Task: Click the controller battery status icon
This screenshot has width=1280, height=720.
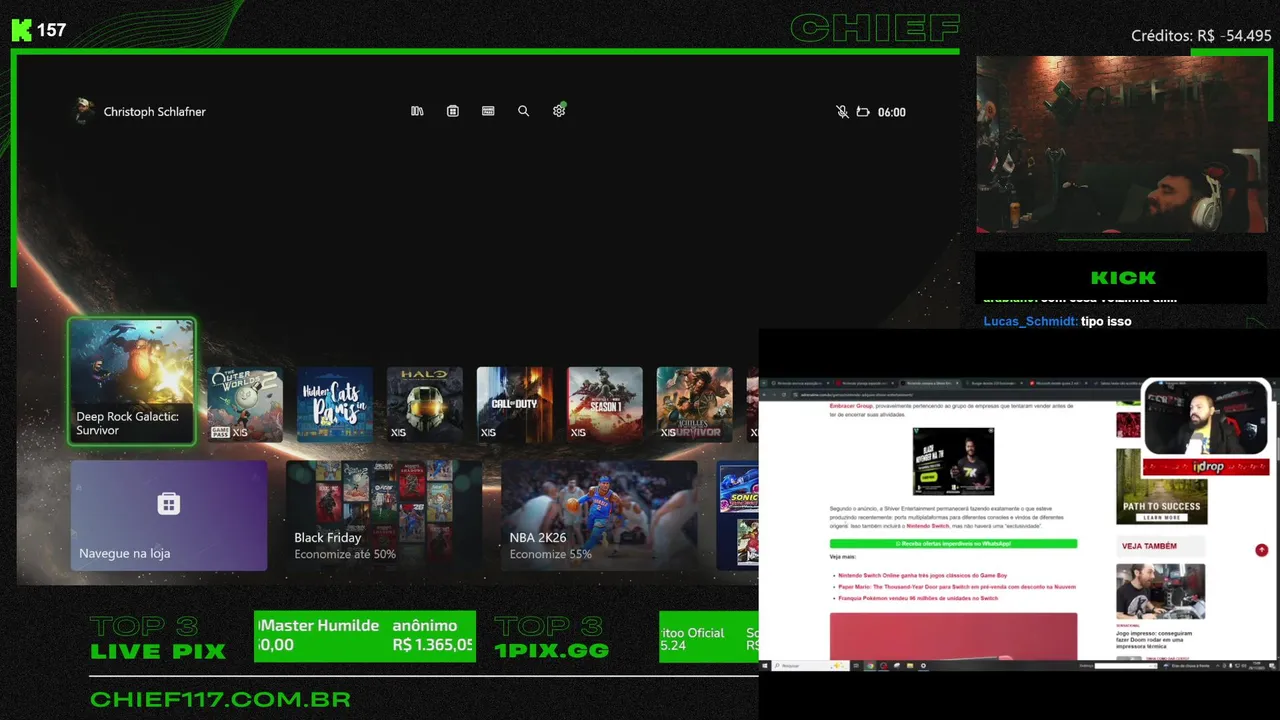Action: click(863, 112)
